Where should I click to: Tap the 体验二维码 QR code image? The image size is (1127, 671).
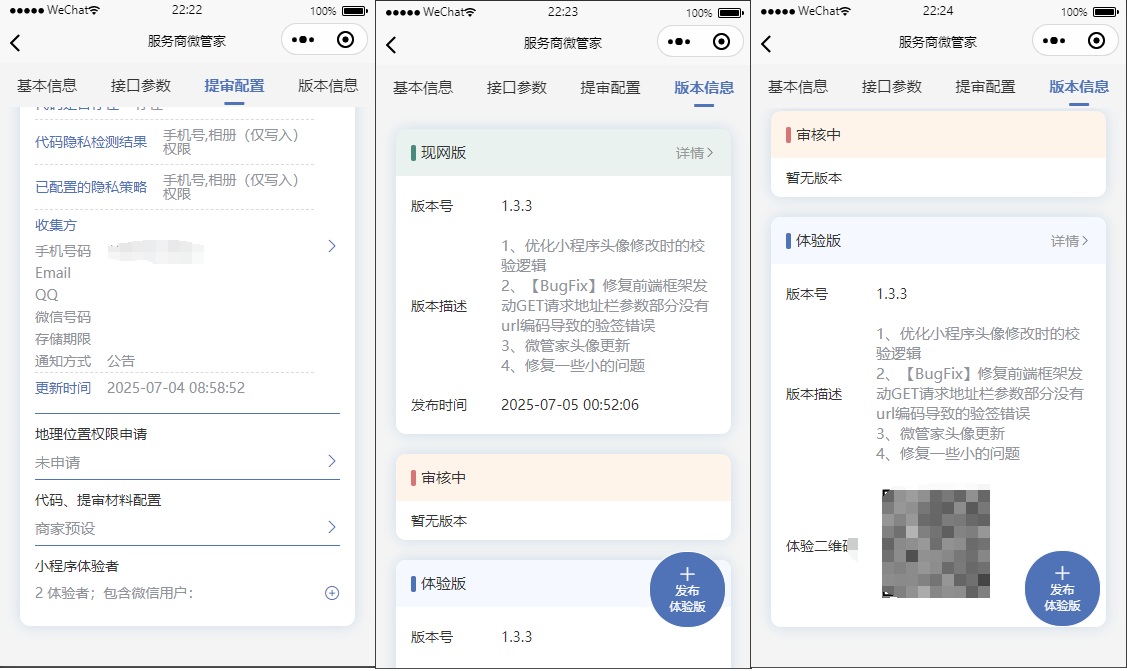point(936,542)
